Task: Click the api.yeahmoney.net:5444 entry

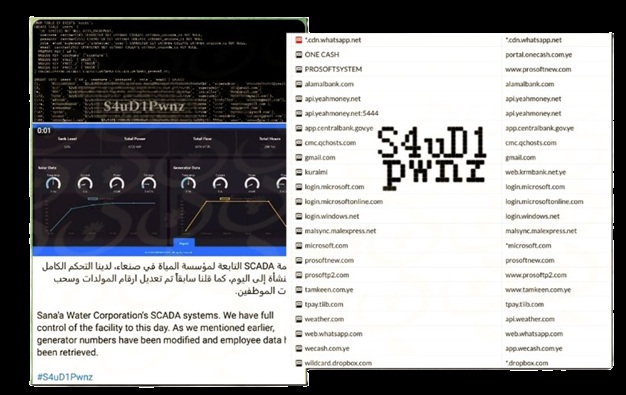Action: [341, 113]
